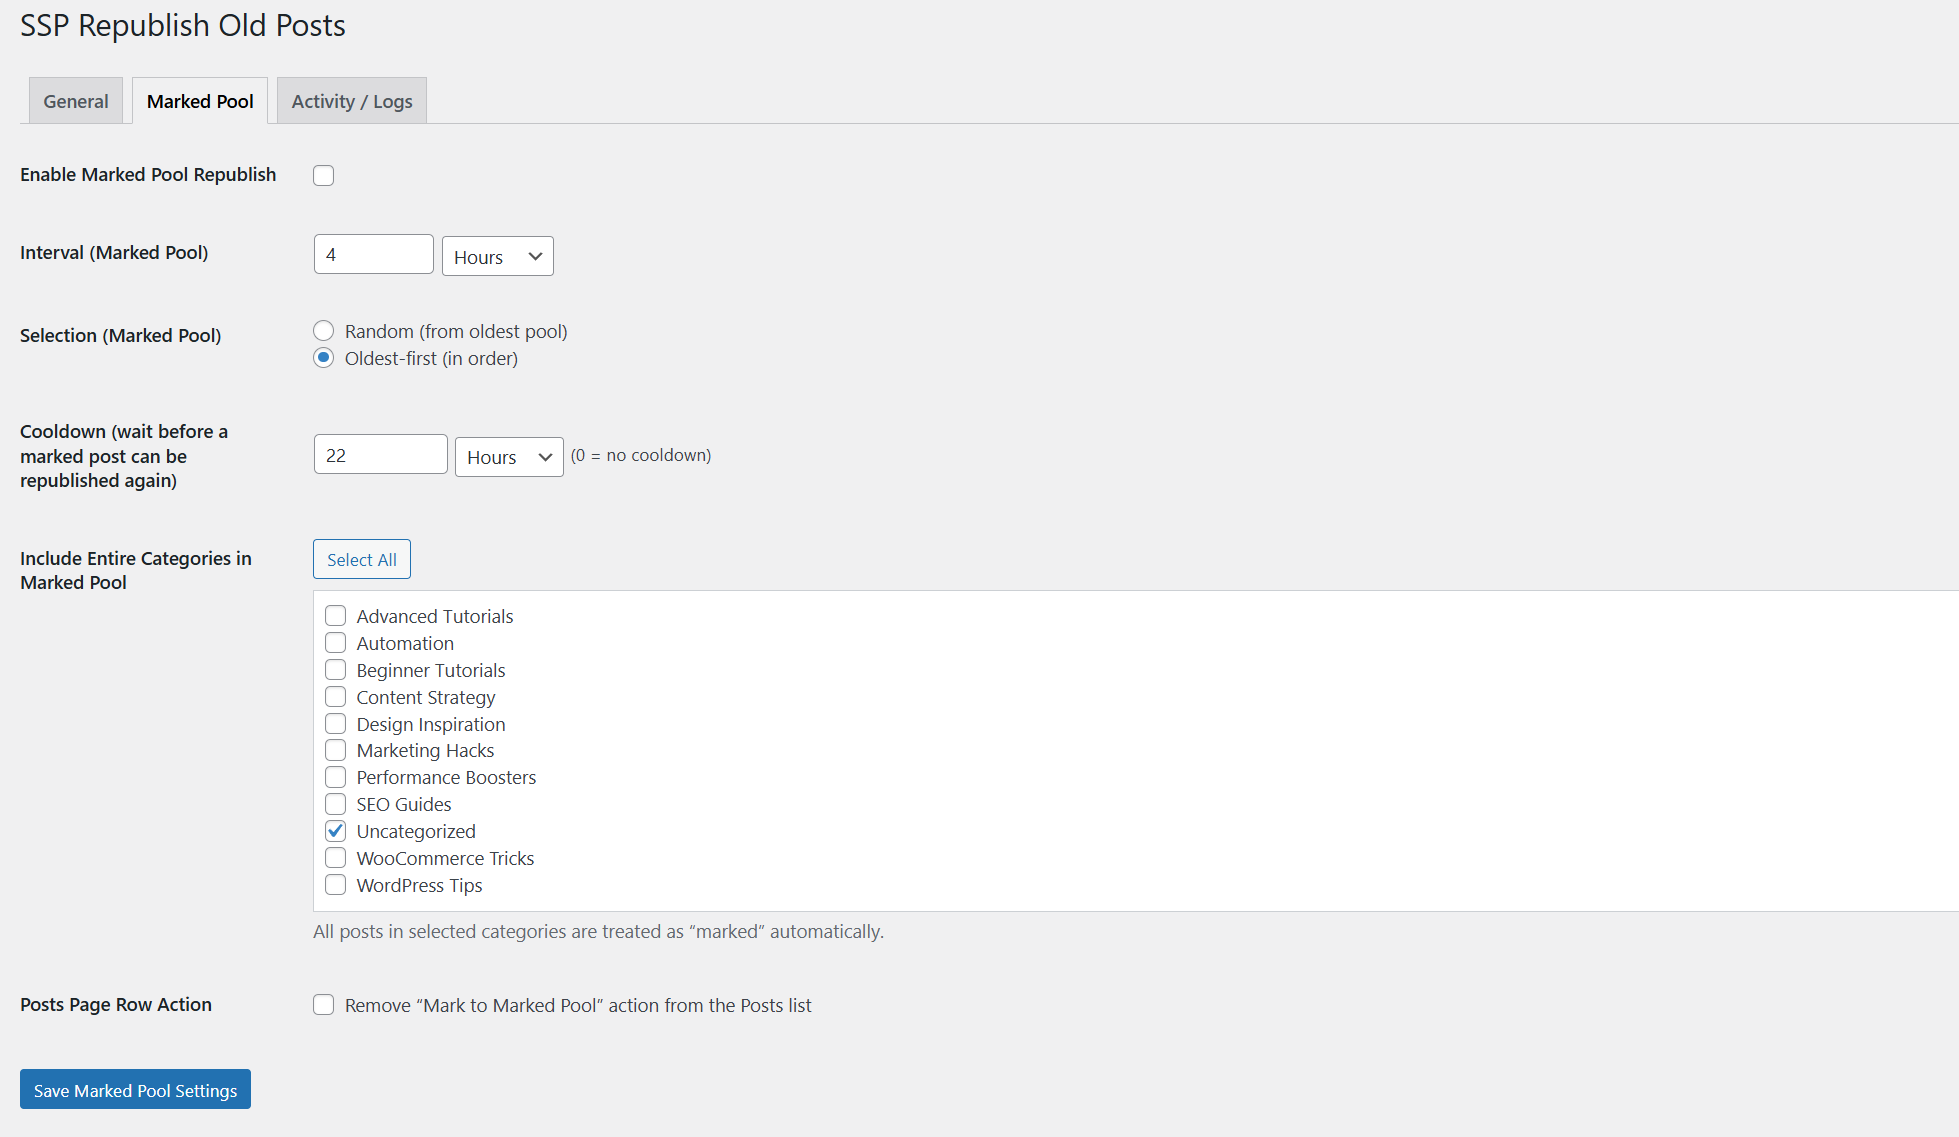1959x1137 pixels.
Task: Select Oldest-first (in order) radio
Action: [x=323, y=358]
